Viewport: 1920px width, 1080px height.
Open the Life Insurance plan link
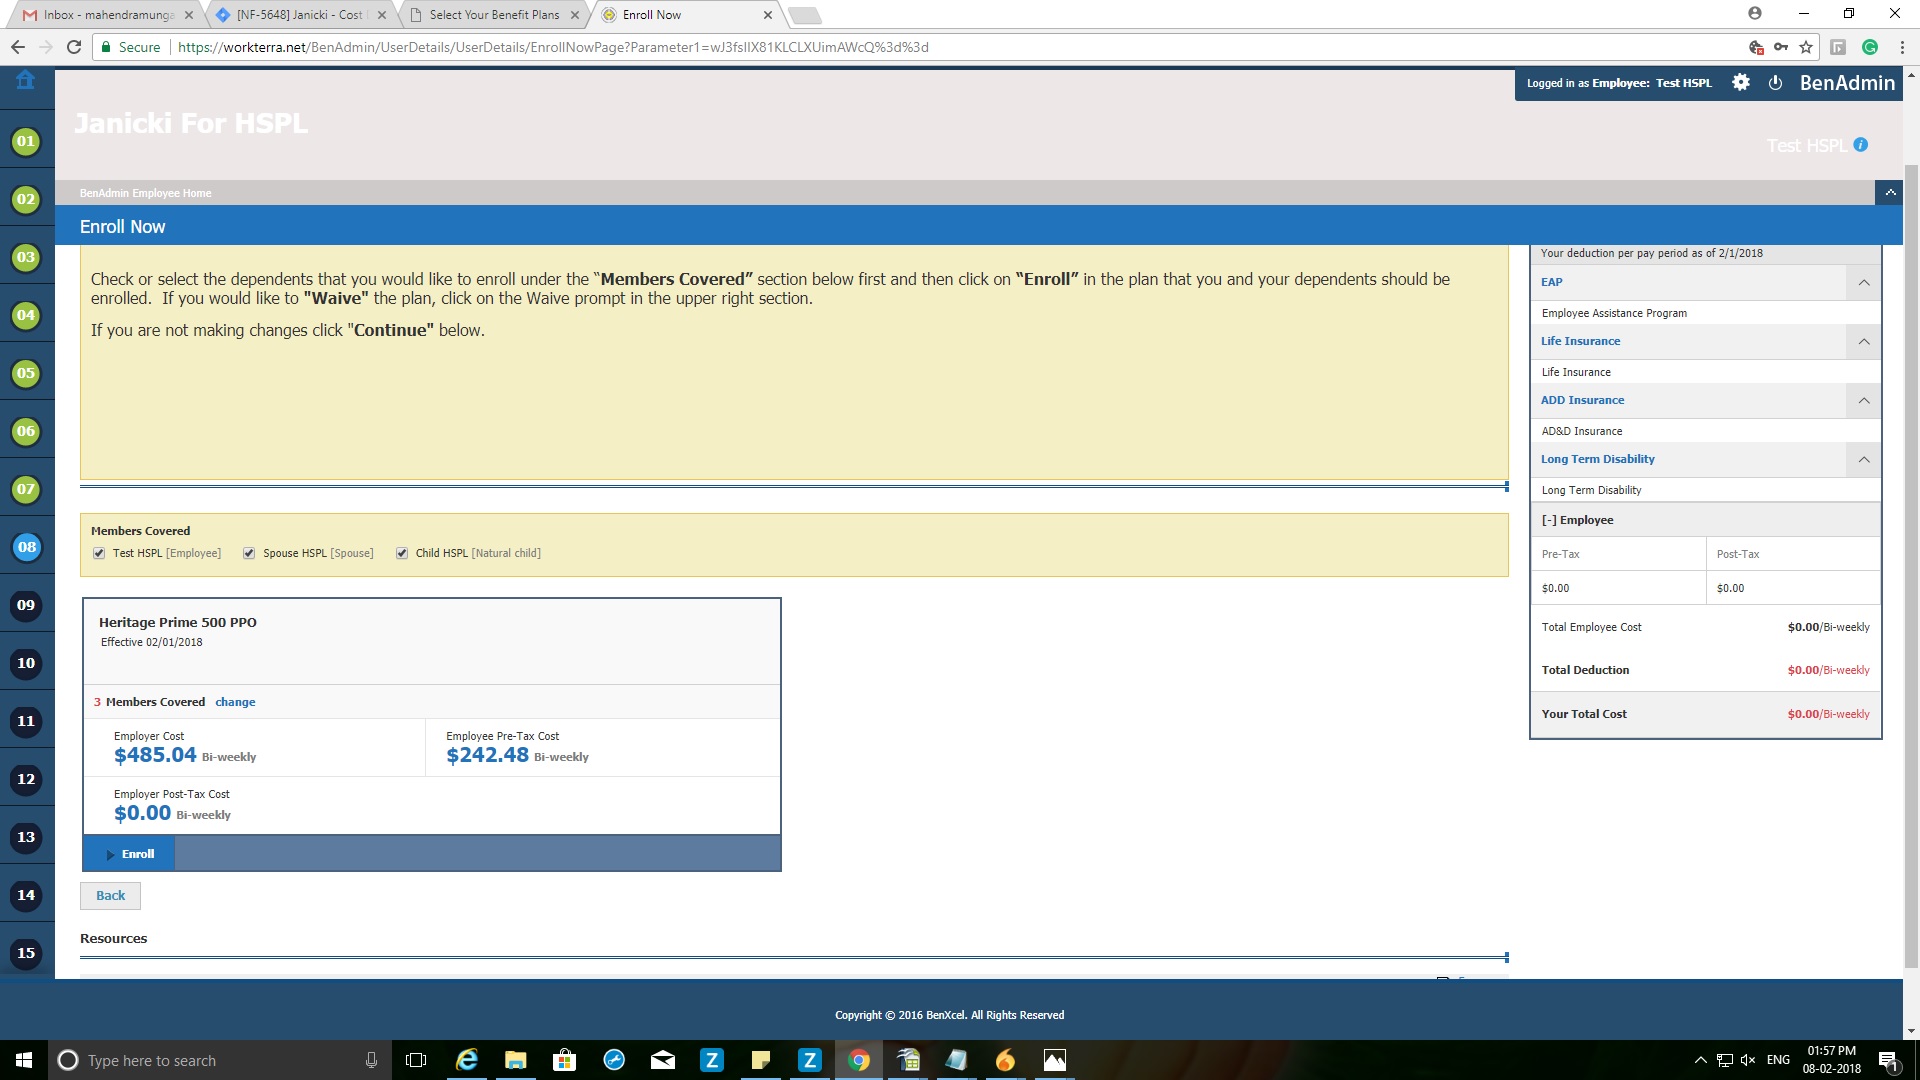click(1580, 341)
